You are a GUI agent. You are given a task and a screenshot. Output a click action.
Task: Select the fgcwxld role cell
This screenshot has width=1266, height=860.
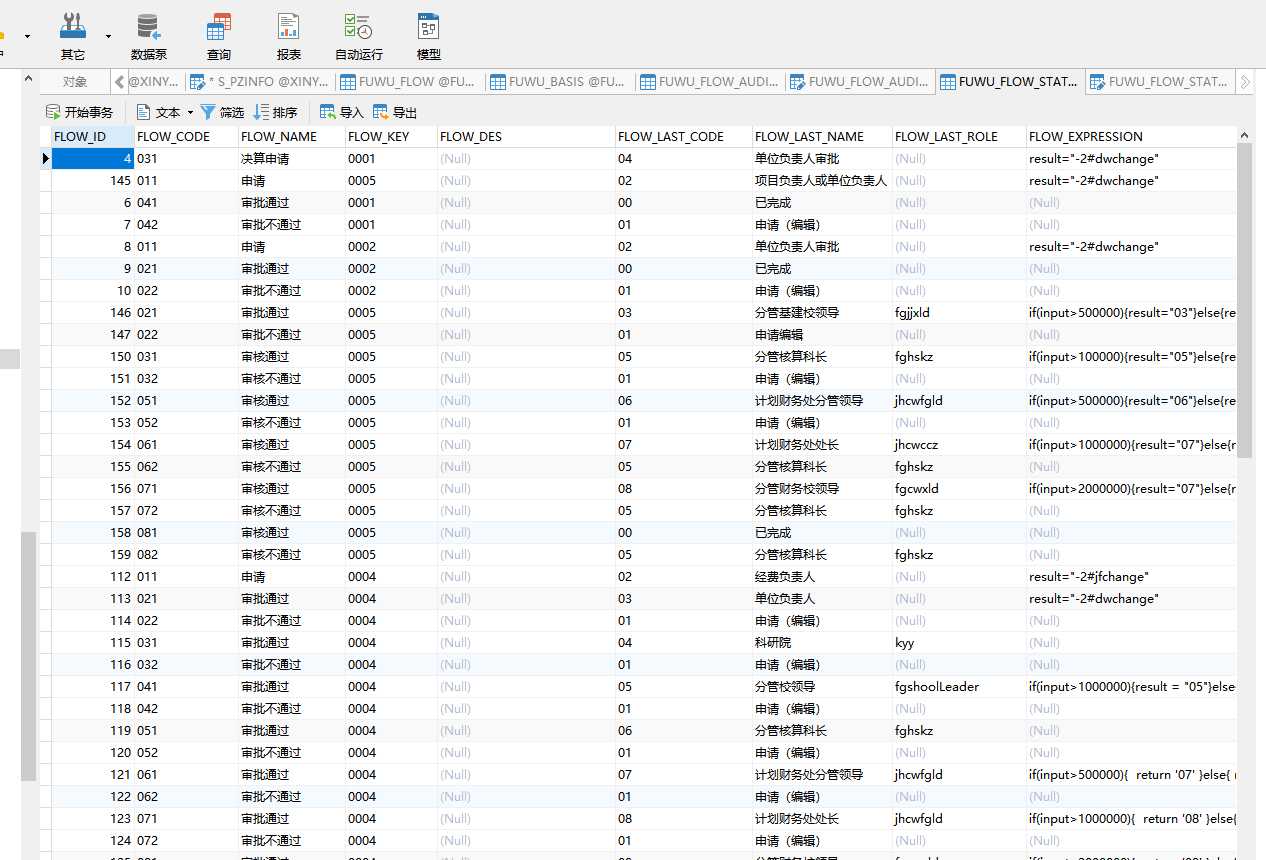click(x=959, y=488)
